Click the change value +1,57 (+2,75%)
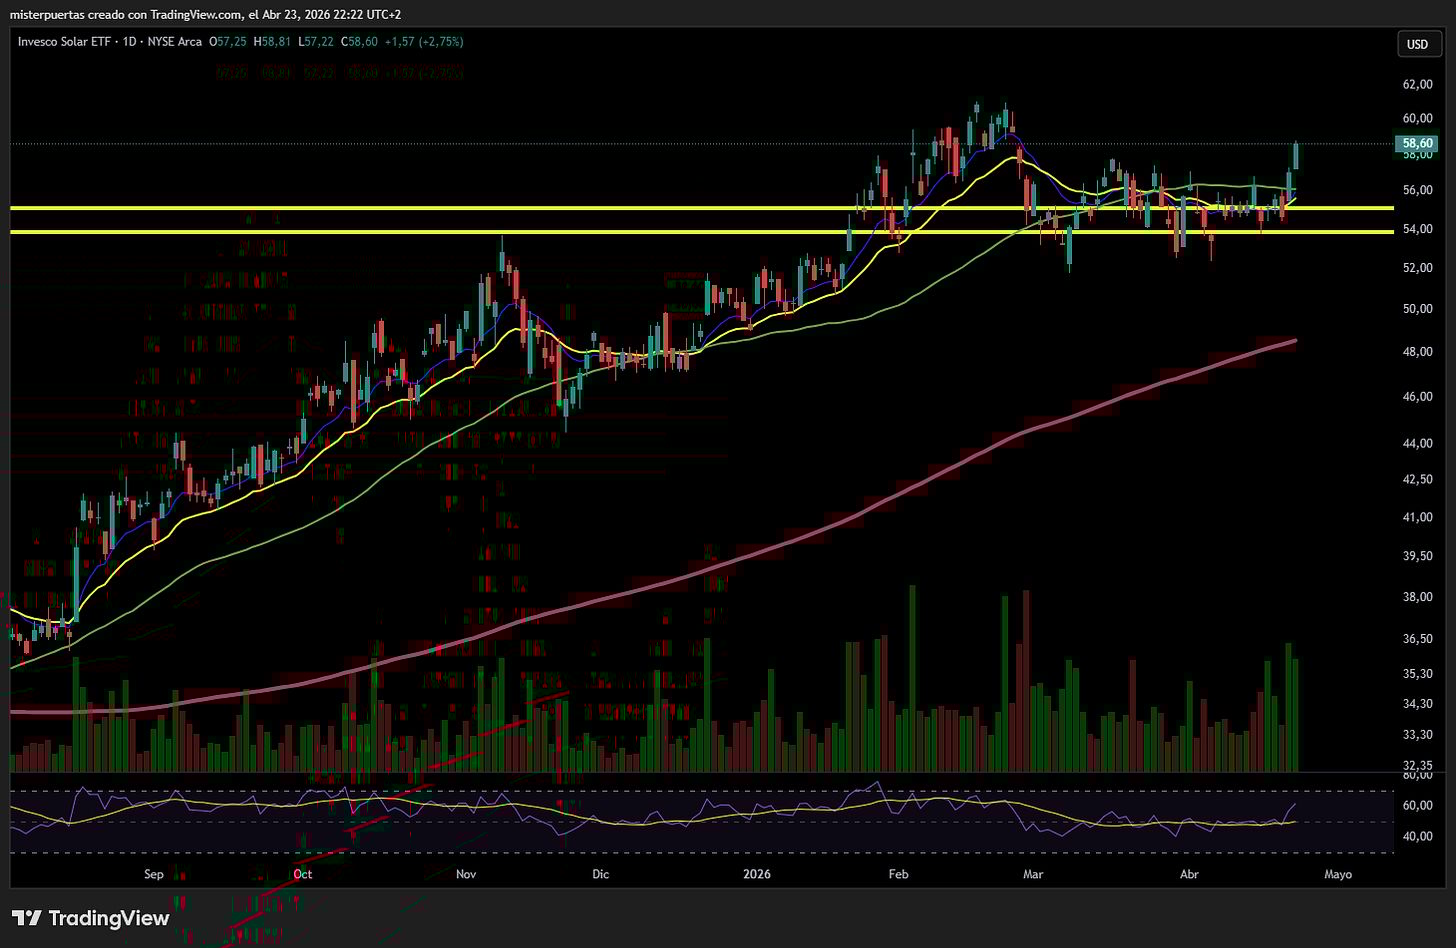 (x=424, y=42)
